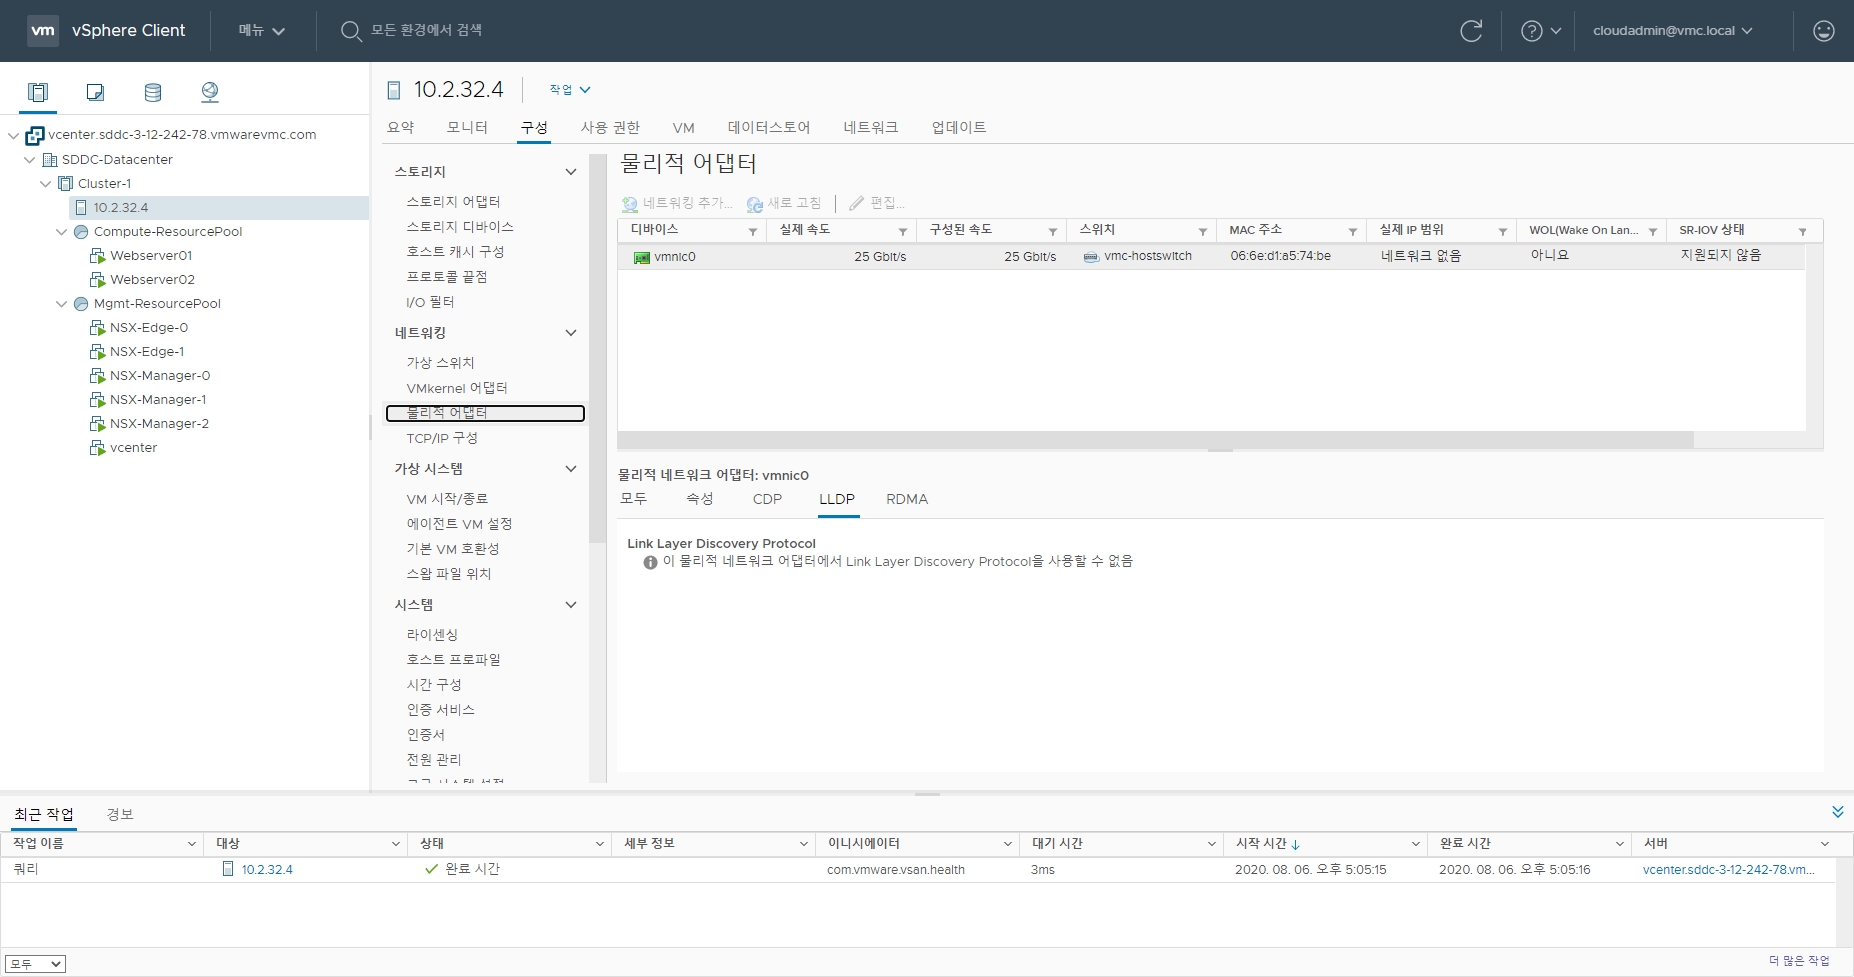The height and width of the screenshot is (977, 1854).
Task: Filter the SR-IOV 상태 column
Action: 1803,231
